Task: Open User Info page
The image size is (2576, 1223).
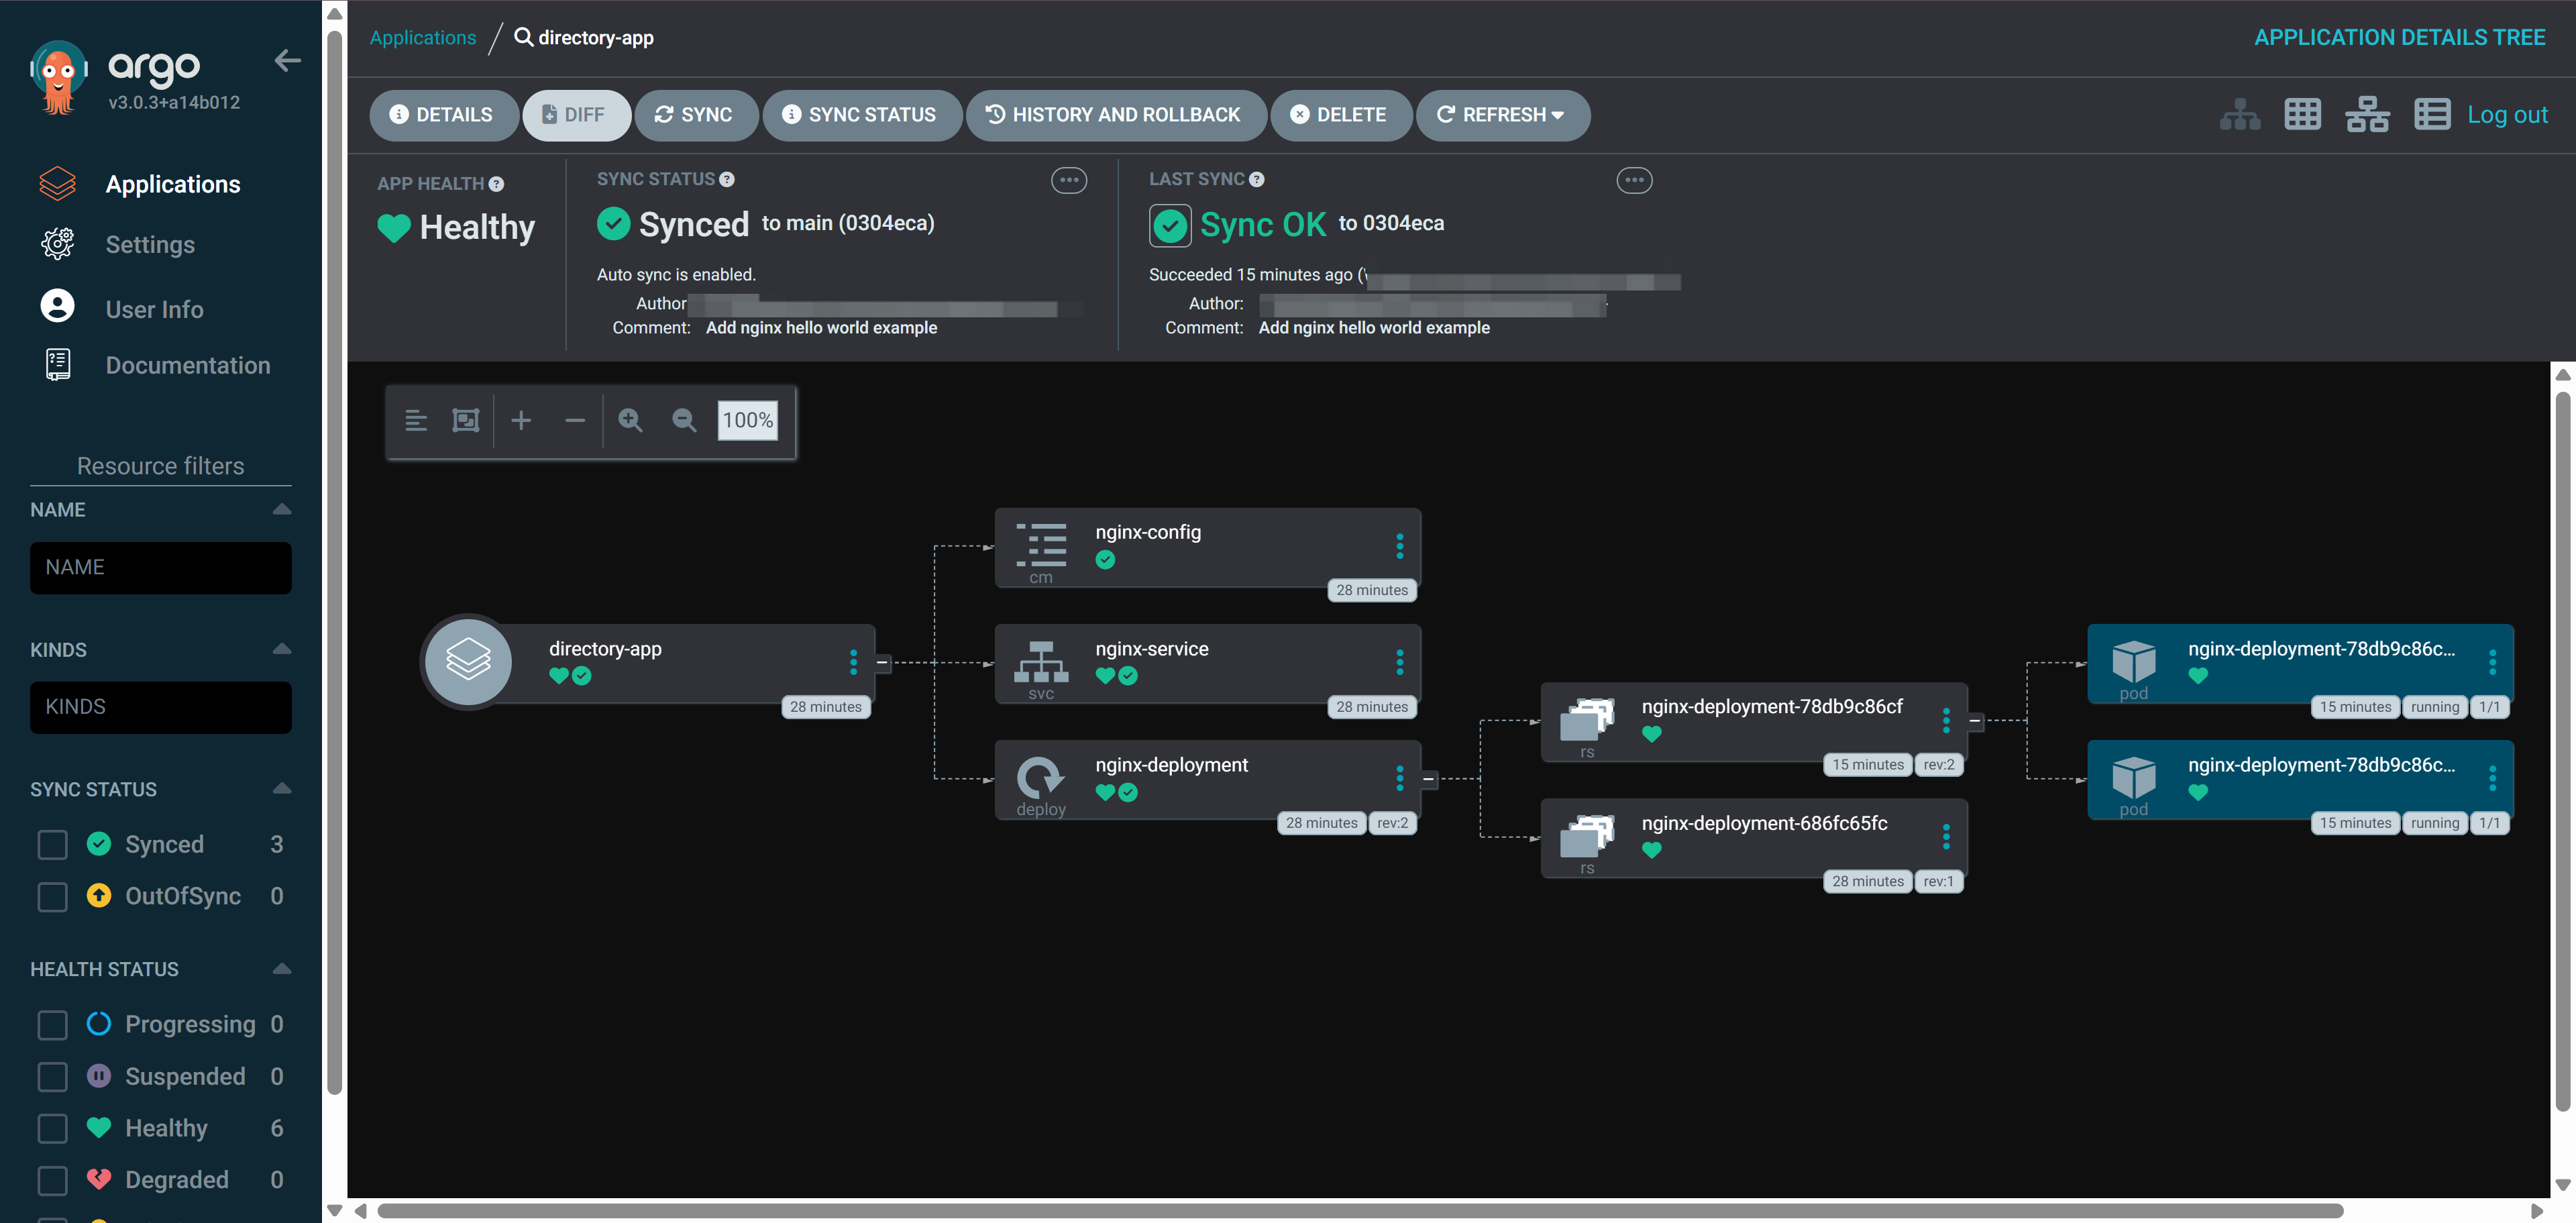Action: point(154,309)
